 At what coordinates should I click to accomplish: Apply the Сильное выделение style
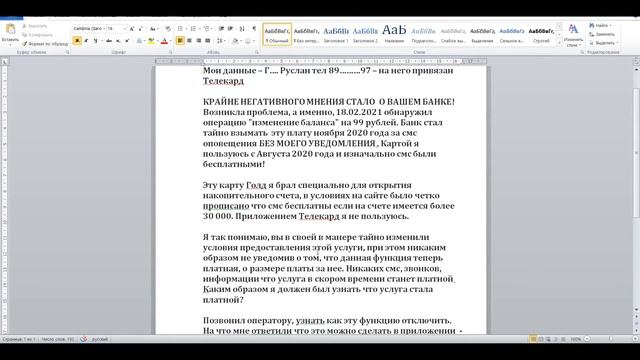click(512, 34)
